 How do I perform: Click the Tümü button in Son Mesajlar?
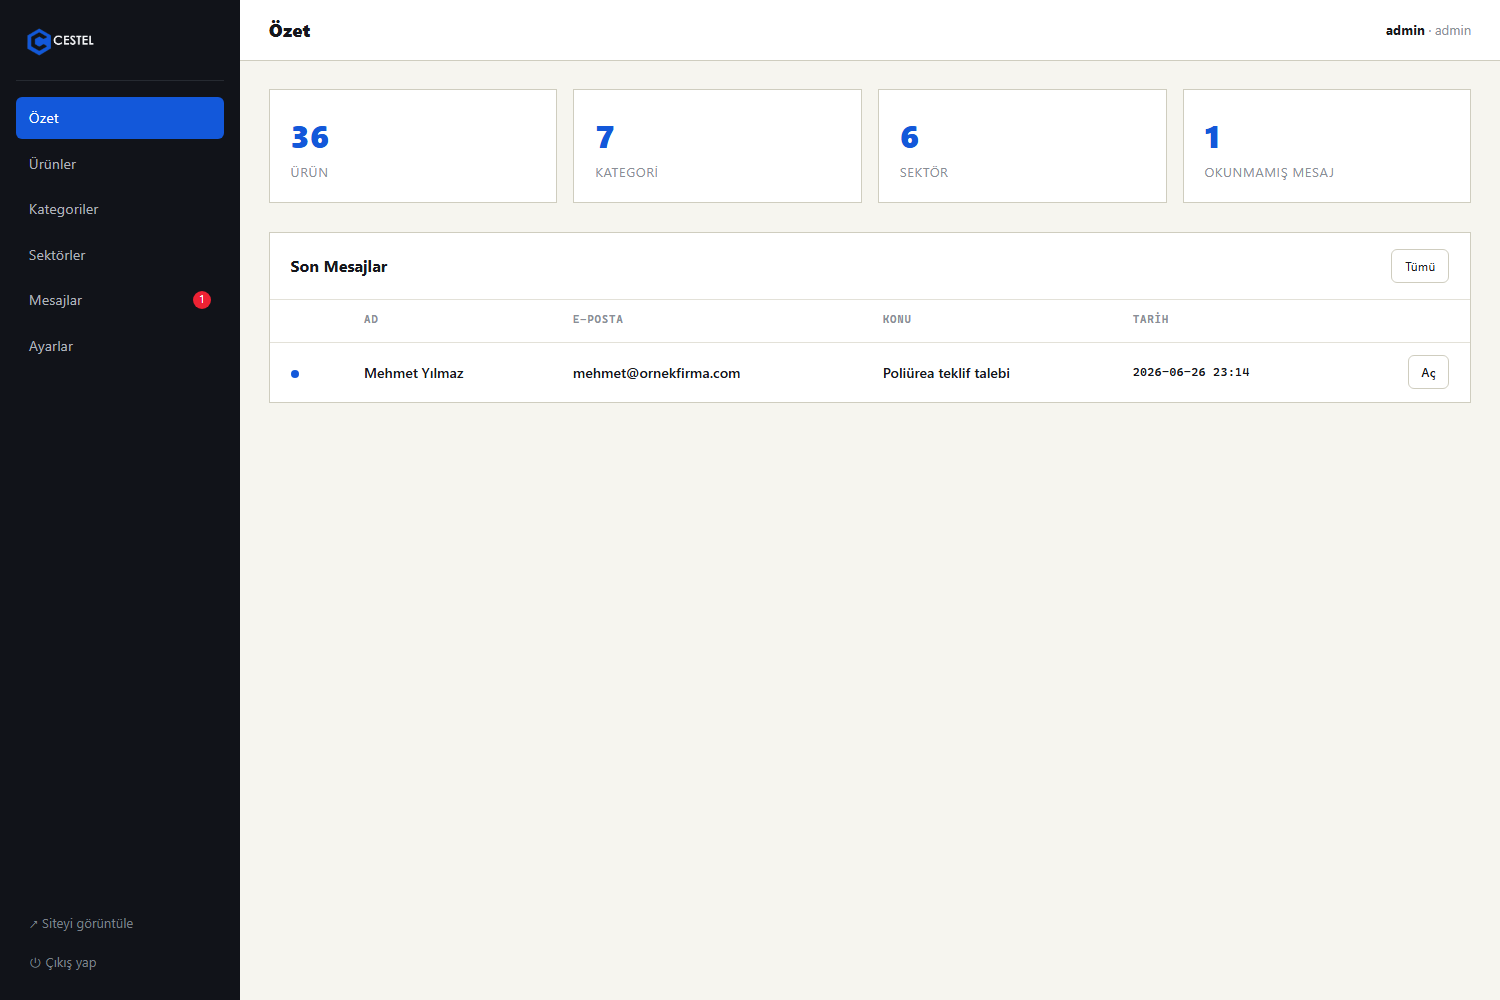1420,266
